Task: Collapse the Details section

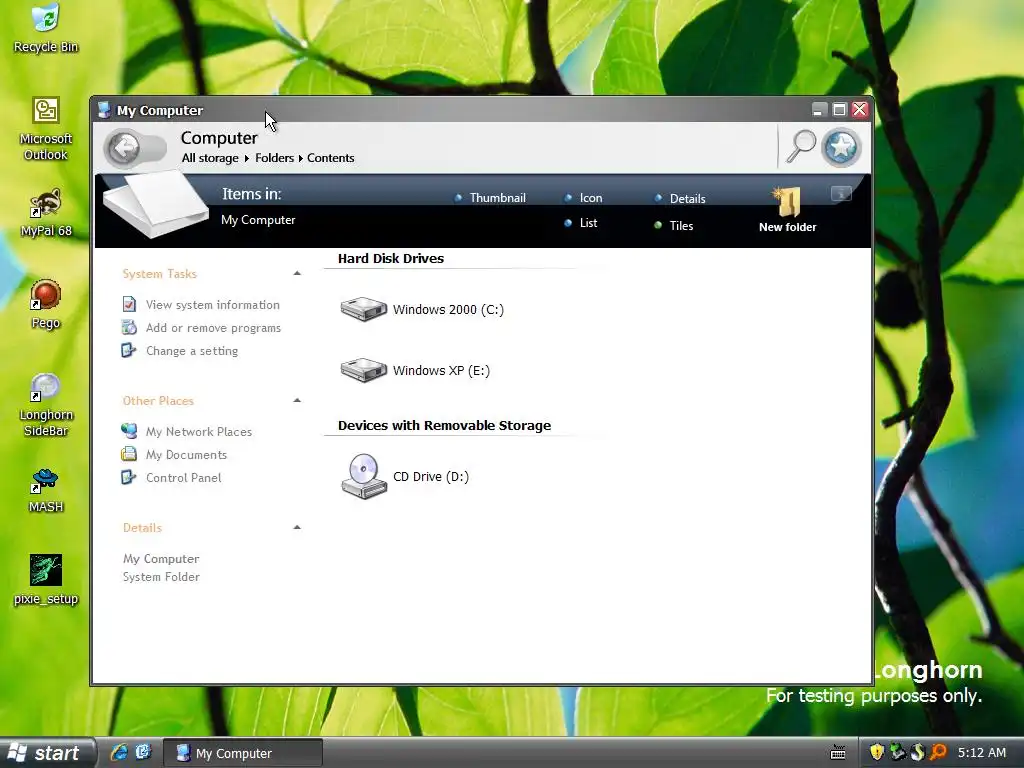Action: pos(297,527)
